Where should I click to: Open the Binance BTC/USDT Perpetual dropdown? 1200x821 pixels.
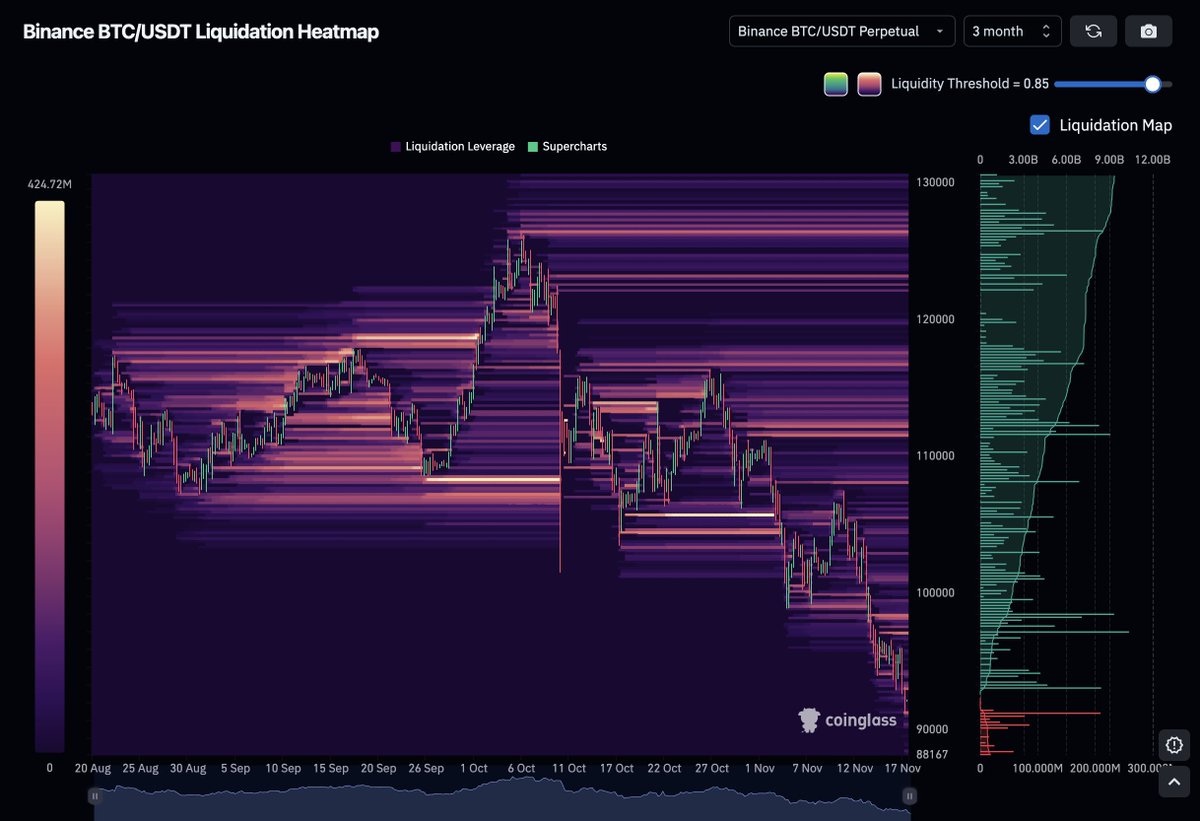[842, 31]
